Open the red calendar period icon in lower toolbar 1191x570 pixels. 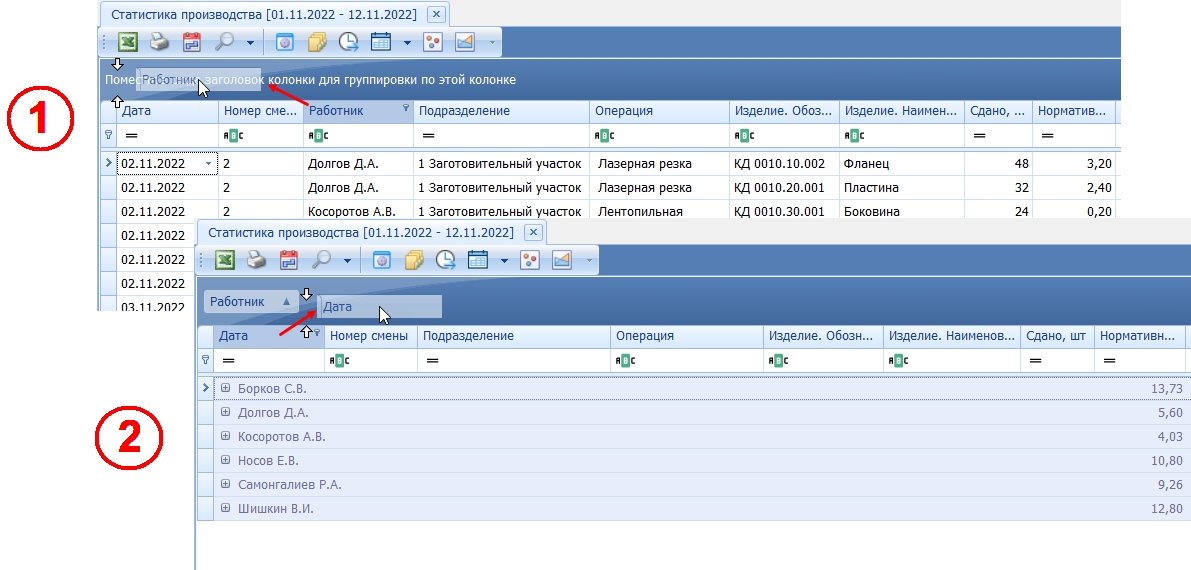(289, 261)
